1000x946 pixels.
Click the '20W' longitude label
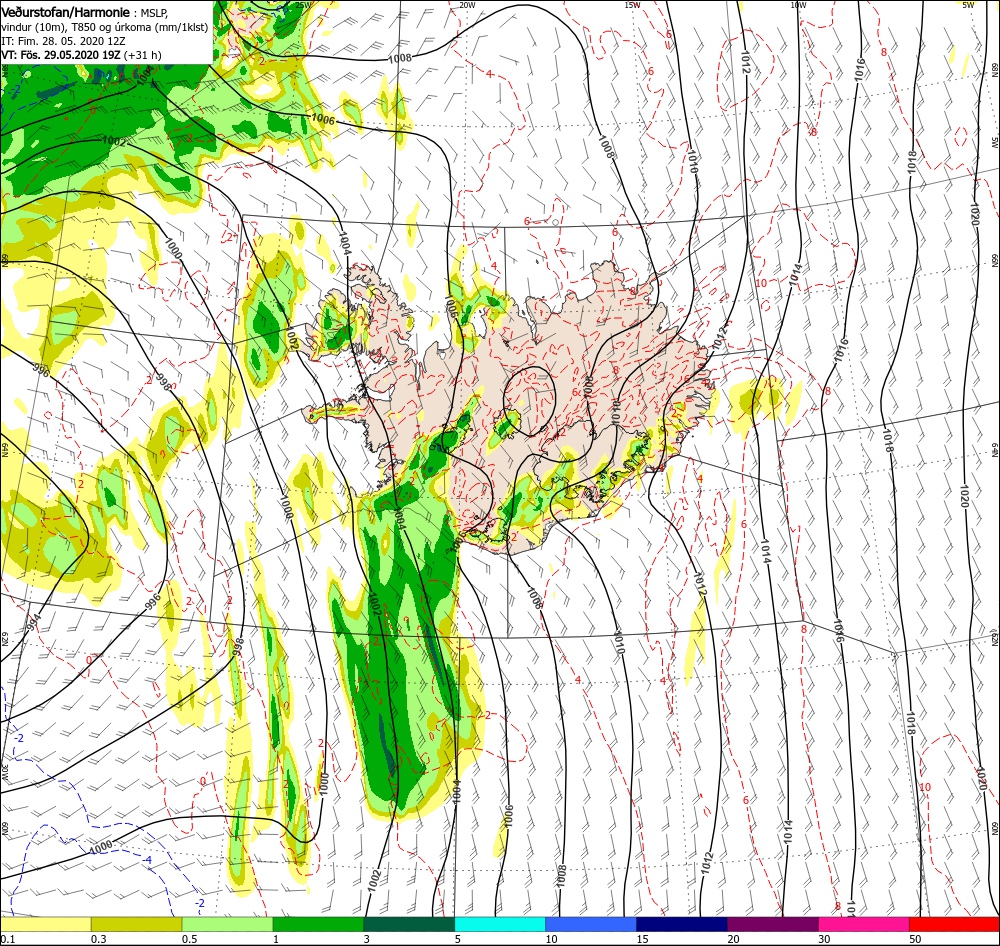(x=467, y=5)
